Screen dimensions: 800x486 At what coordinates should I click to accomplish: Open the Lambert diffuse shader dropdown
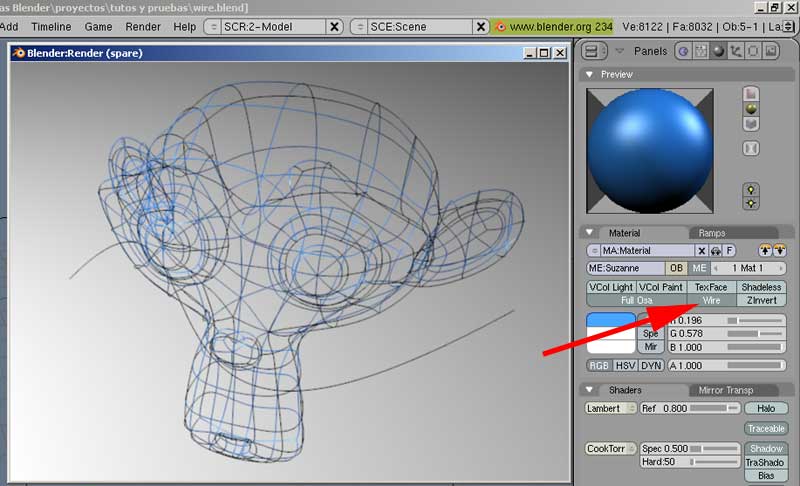point(611,408)
